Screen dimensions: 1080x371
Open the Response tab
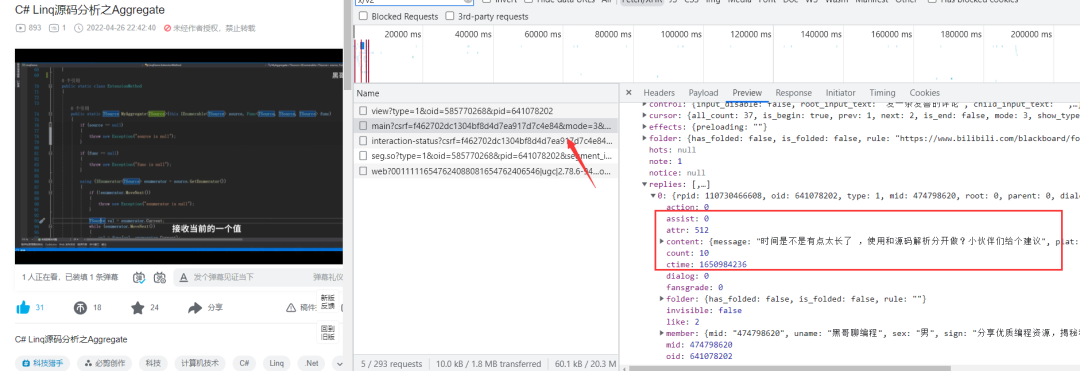tap(793, 93)
